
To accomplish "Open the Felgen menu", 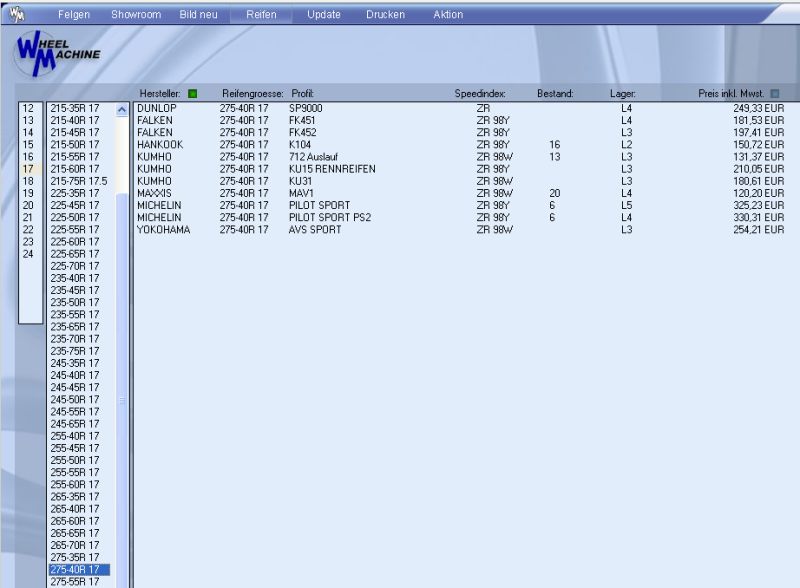I will pyautogui.click(x=74, y=15).
